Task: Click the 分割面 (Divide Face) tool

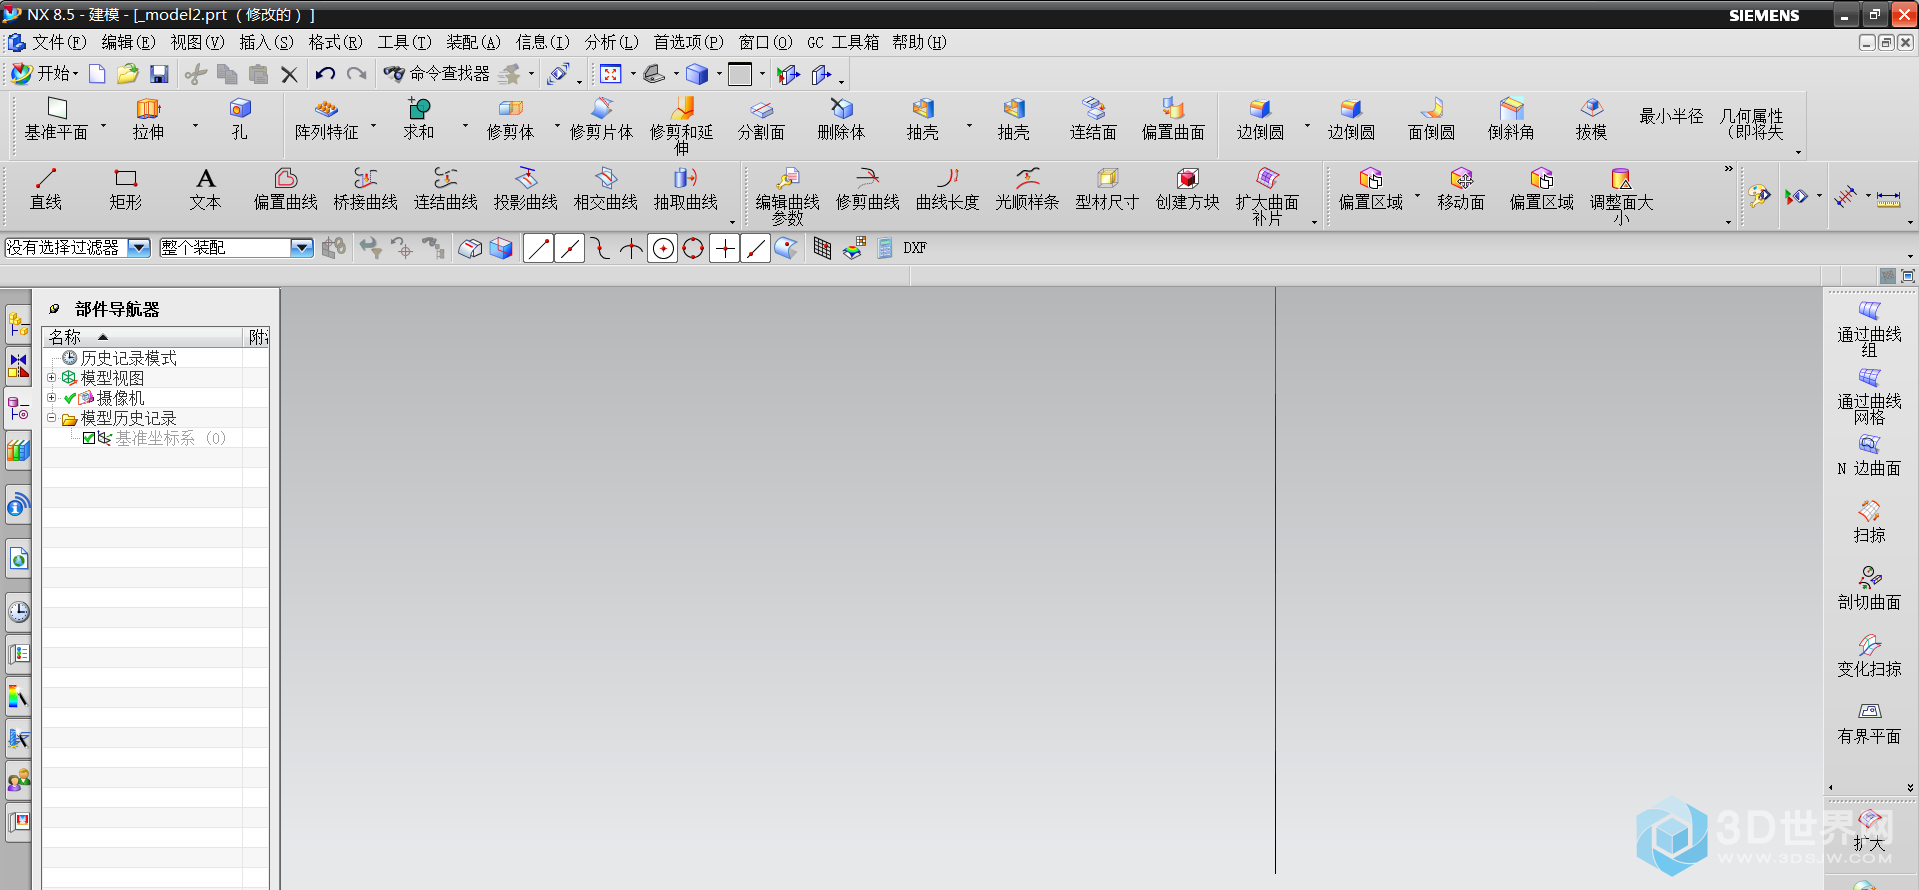Action: (761, 119)
